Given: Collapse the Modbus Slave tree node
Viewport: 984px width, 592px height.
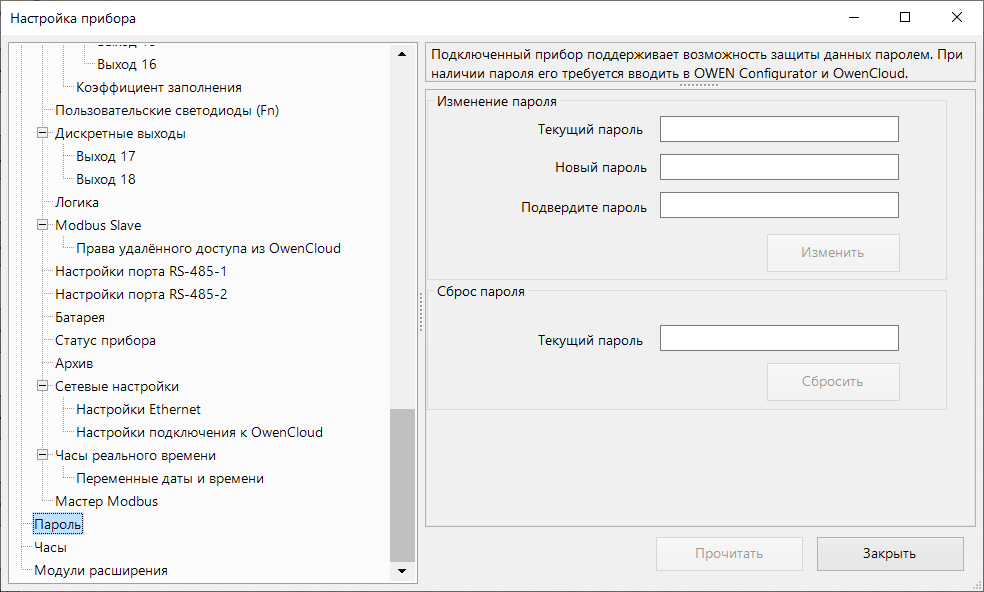Looking at the screenshot, I should [43, 226].
